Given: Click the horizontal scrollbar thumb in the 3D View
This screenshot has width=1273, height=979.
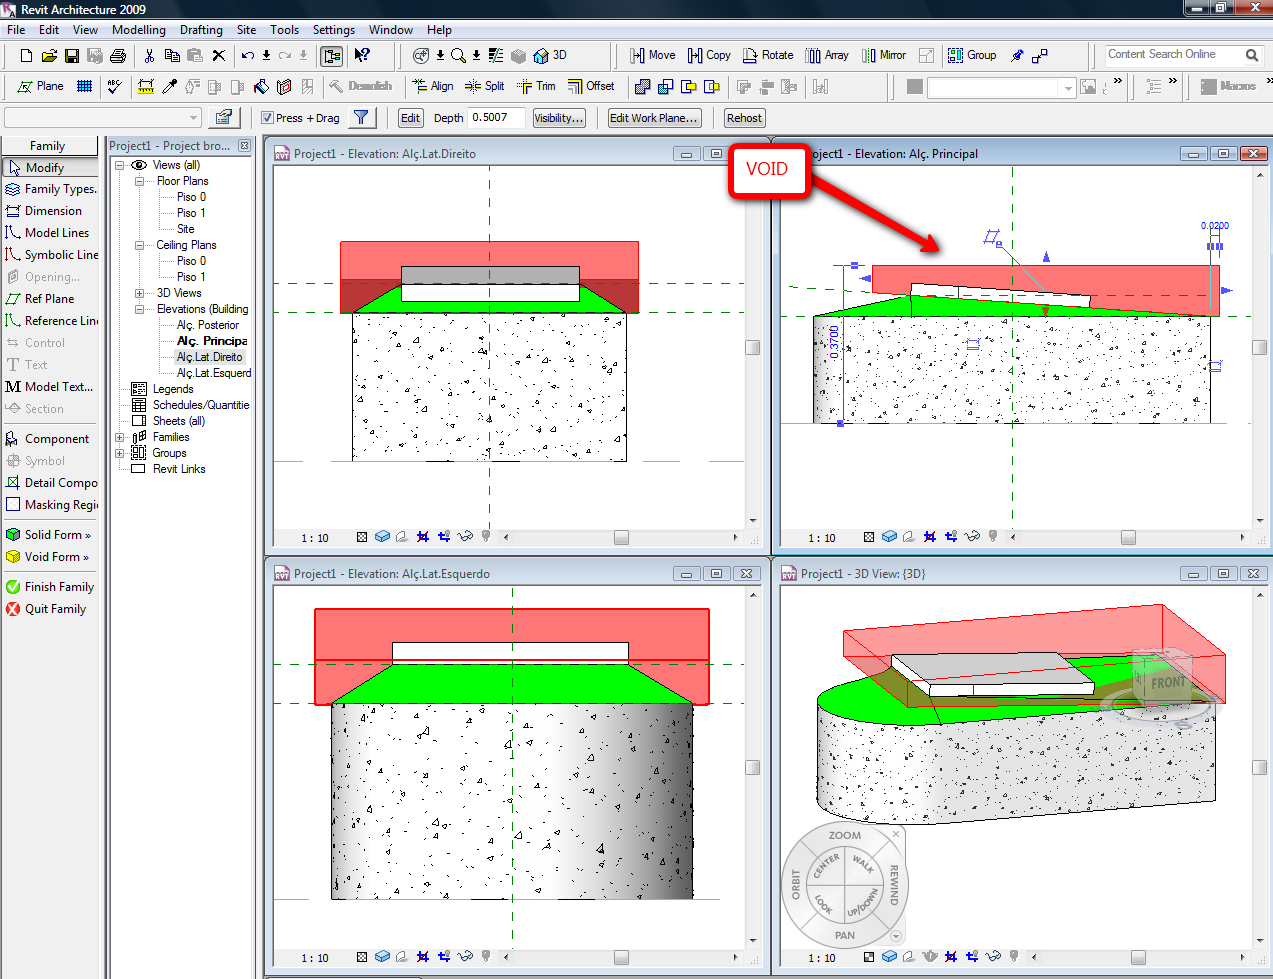Looking at the screenshot, I should 1138,958.
